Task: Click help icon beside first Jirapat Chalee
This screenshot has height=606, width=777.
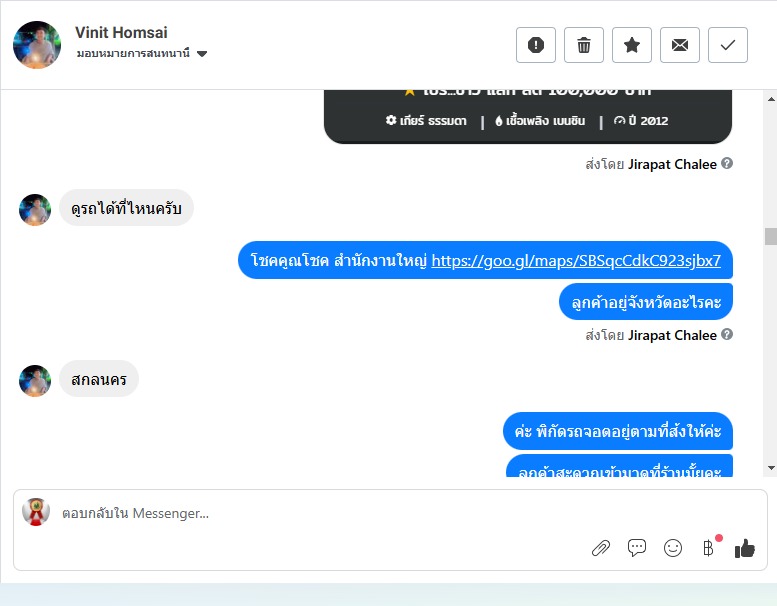Action: (x=727, y=163)
